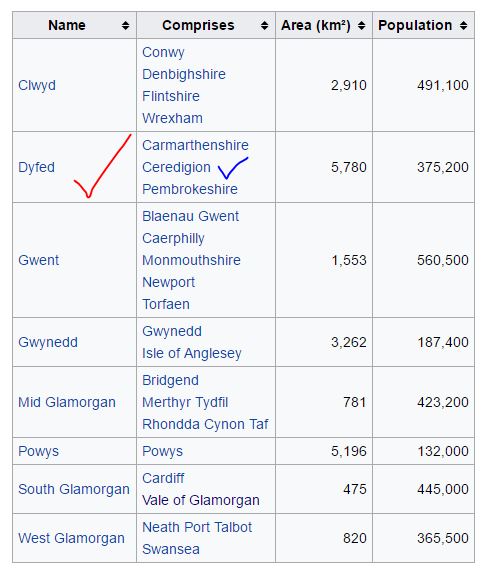Open the Carmarthenshire link

195,145
